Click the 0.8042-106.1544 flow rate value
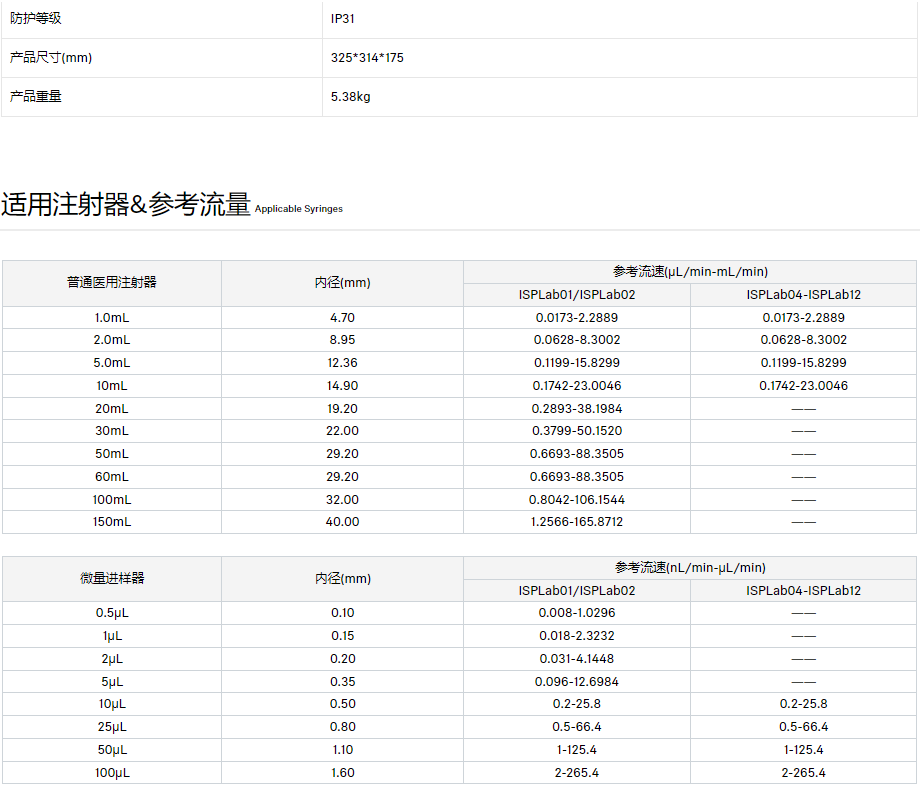The image size is (920, 788). click(x=577, y=499)
